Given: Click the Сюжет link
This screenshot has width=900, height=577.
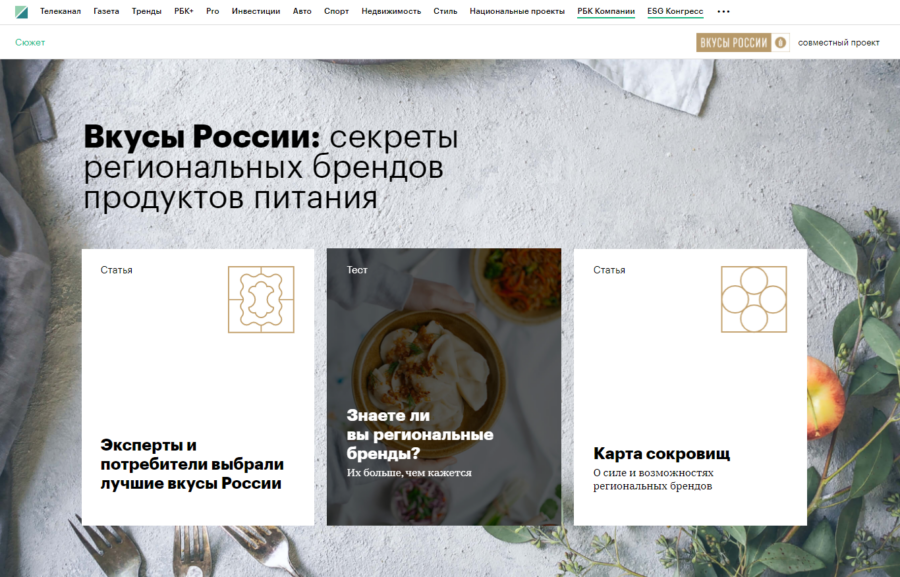Looking at the screenshot, I should pos(30,42).
